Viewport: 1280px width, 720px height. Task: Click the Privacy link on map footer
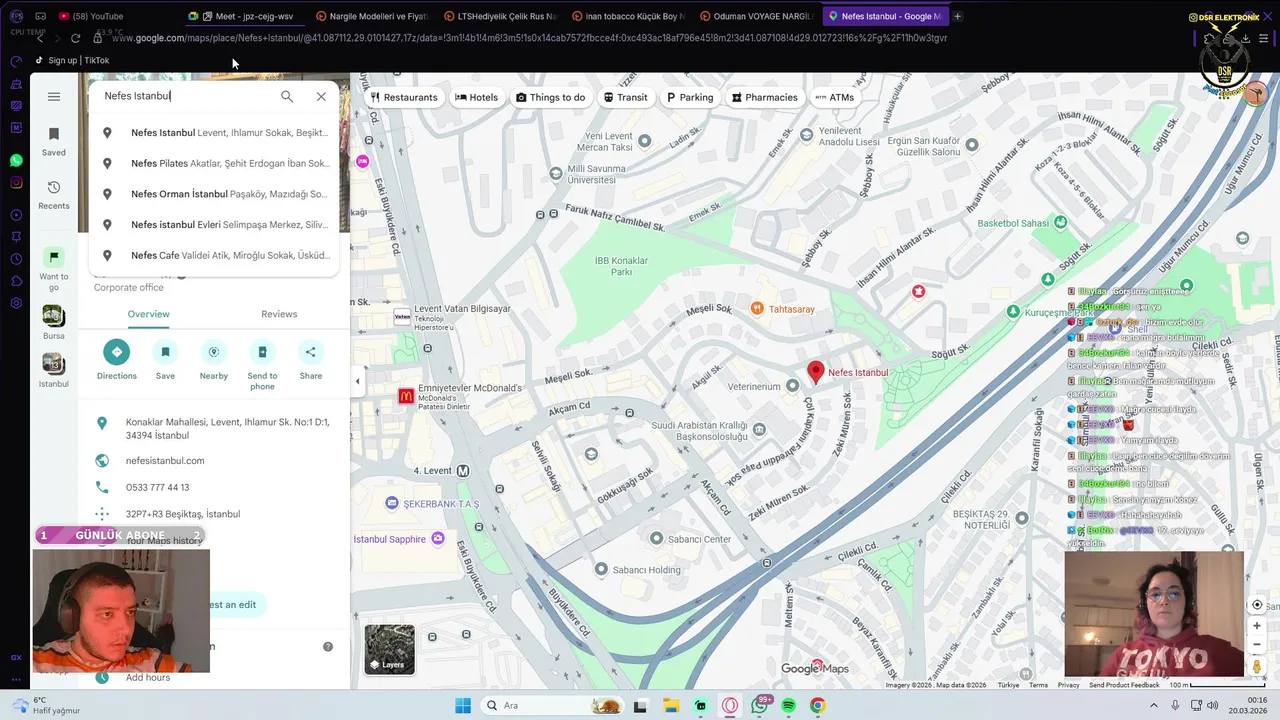1069,685
